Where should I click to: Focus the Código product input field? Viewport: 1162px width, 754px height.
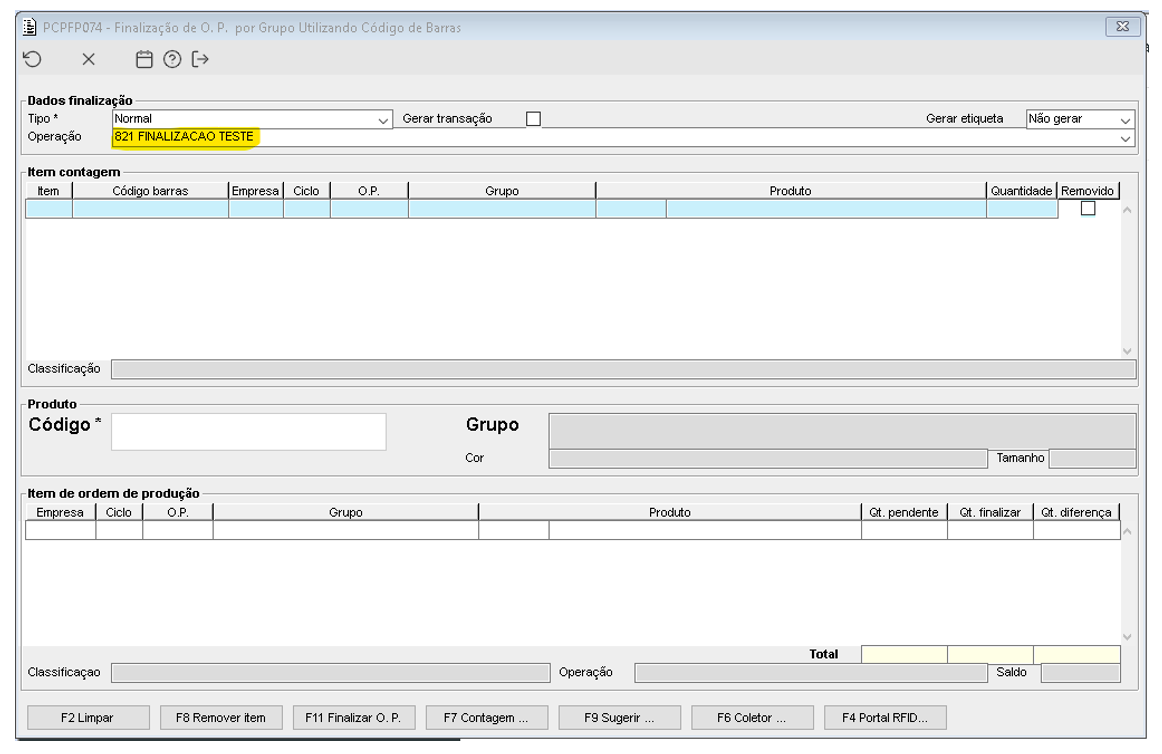point(248,432)
